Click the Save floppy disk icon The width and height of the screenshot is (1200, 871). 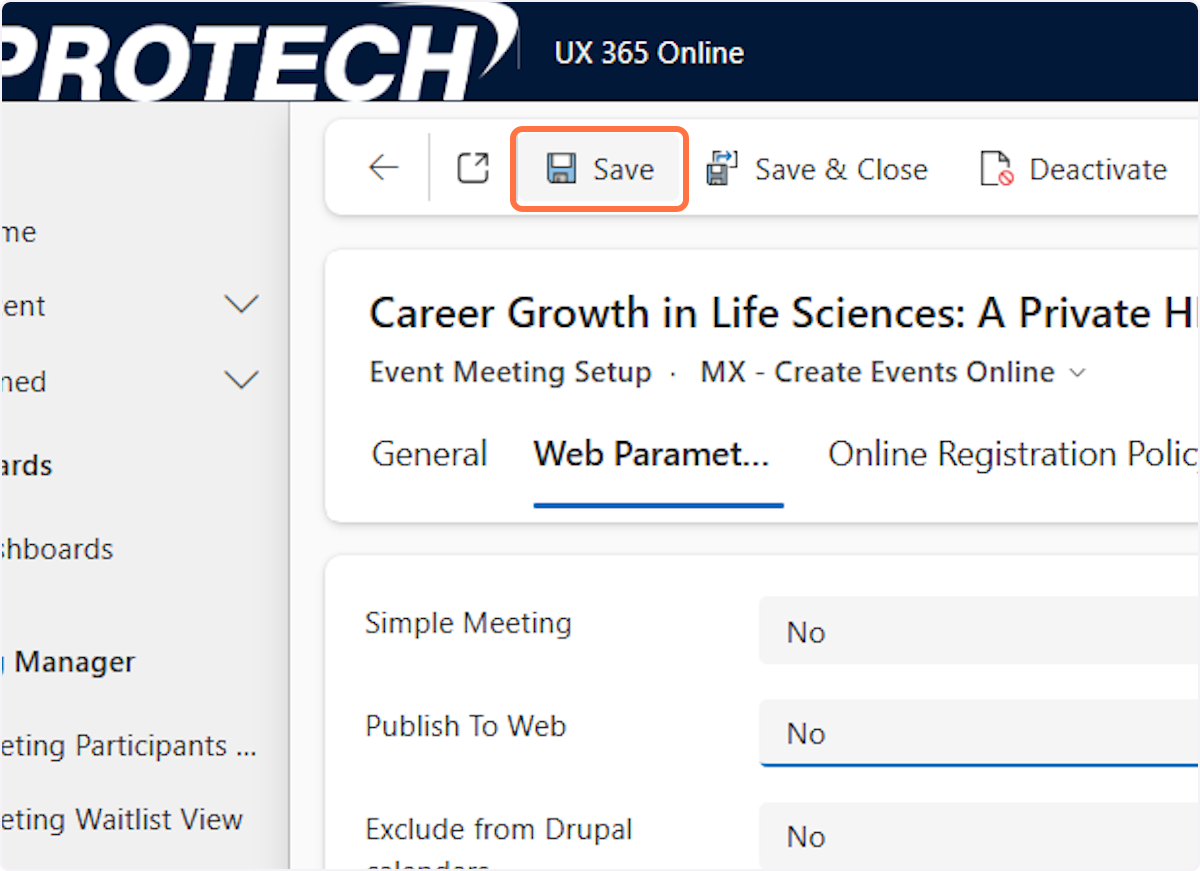coord(561,168)
